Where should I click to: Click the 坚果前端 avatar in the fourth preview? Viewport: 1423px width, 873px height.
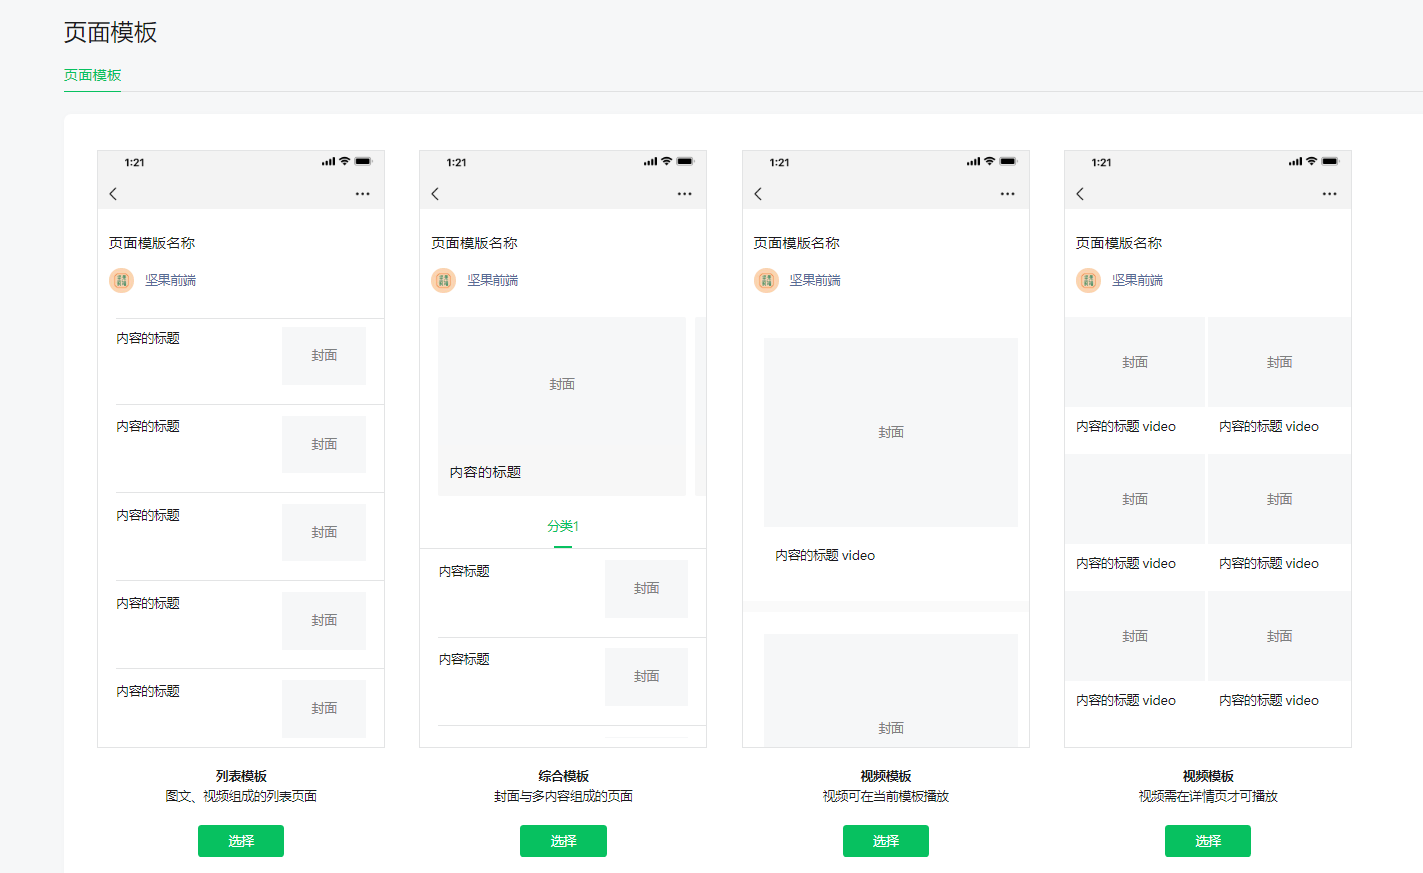pyautogui.click(x=1087, y=280)
